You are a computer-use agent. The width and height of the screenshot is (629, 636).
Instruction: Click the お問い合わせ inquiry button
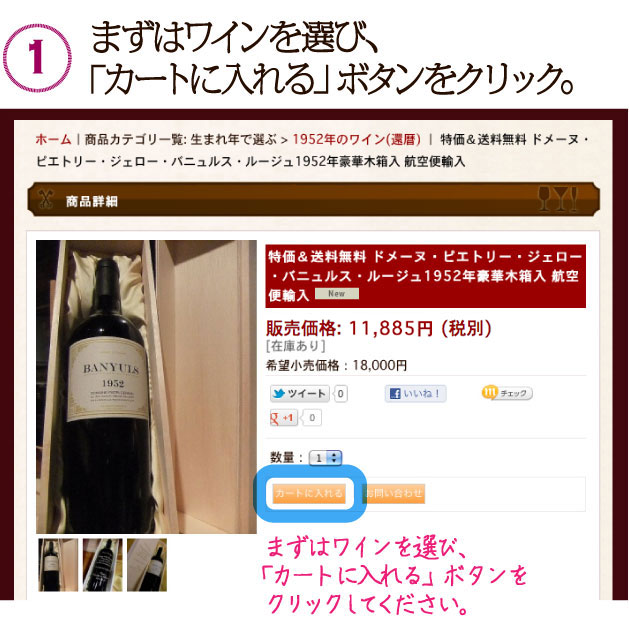tap(393, 494)
